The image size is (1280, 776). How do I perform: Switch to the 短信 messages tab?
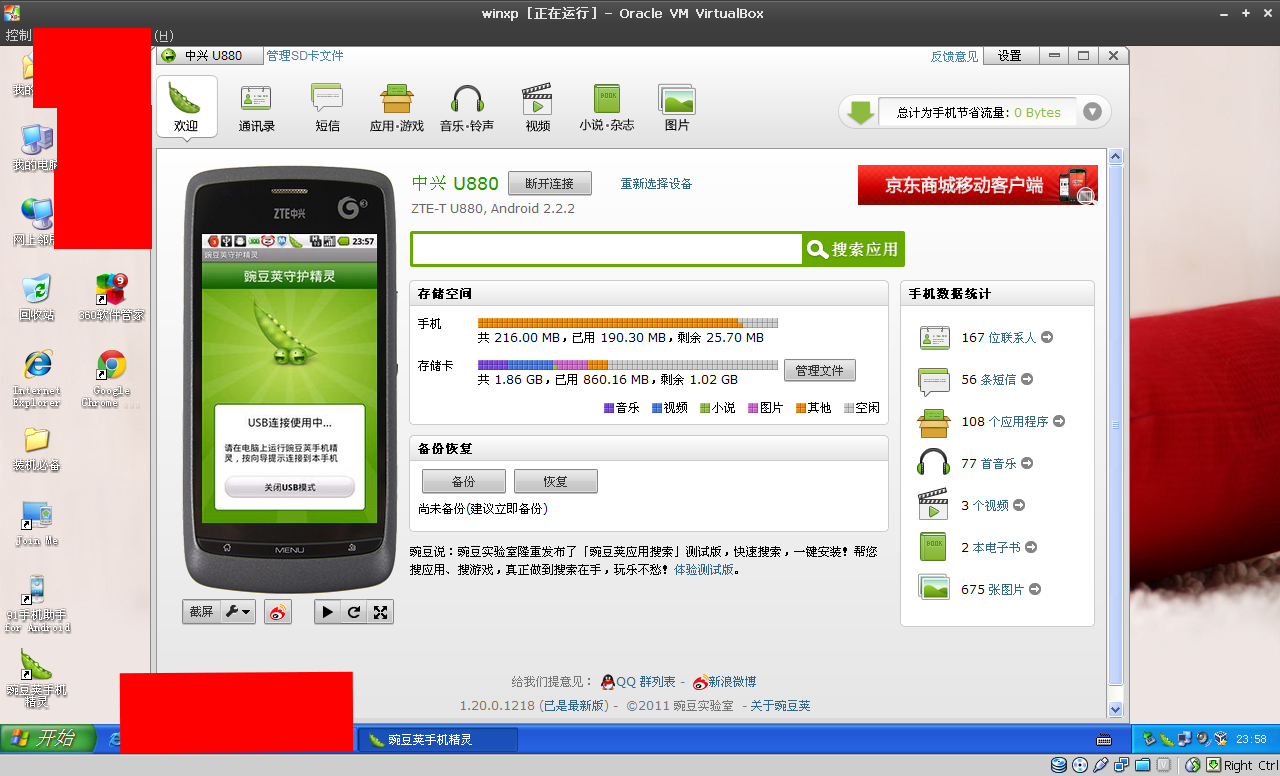click(327, 107)
